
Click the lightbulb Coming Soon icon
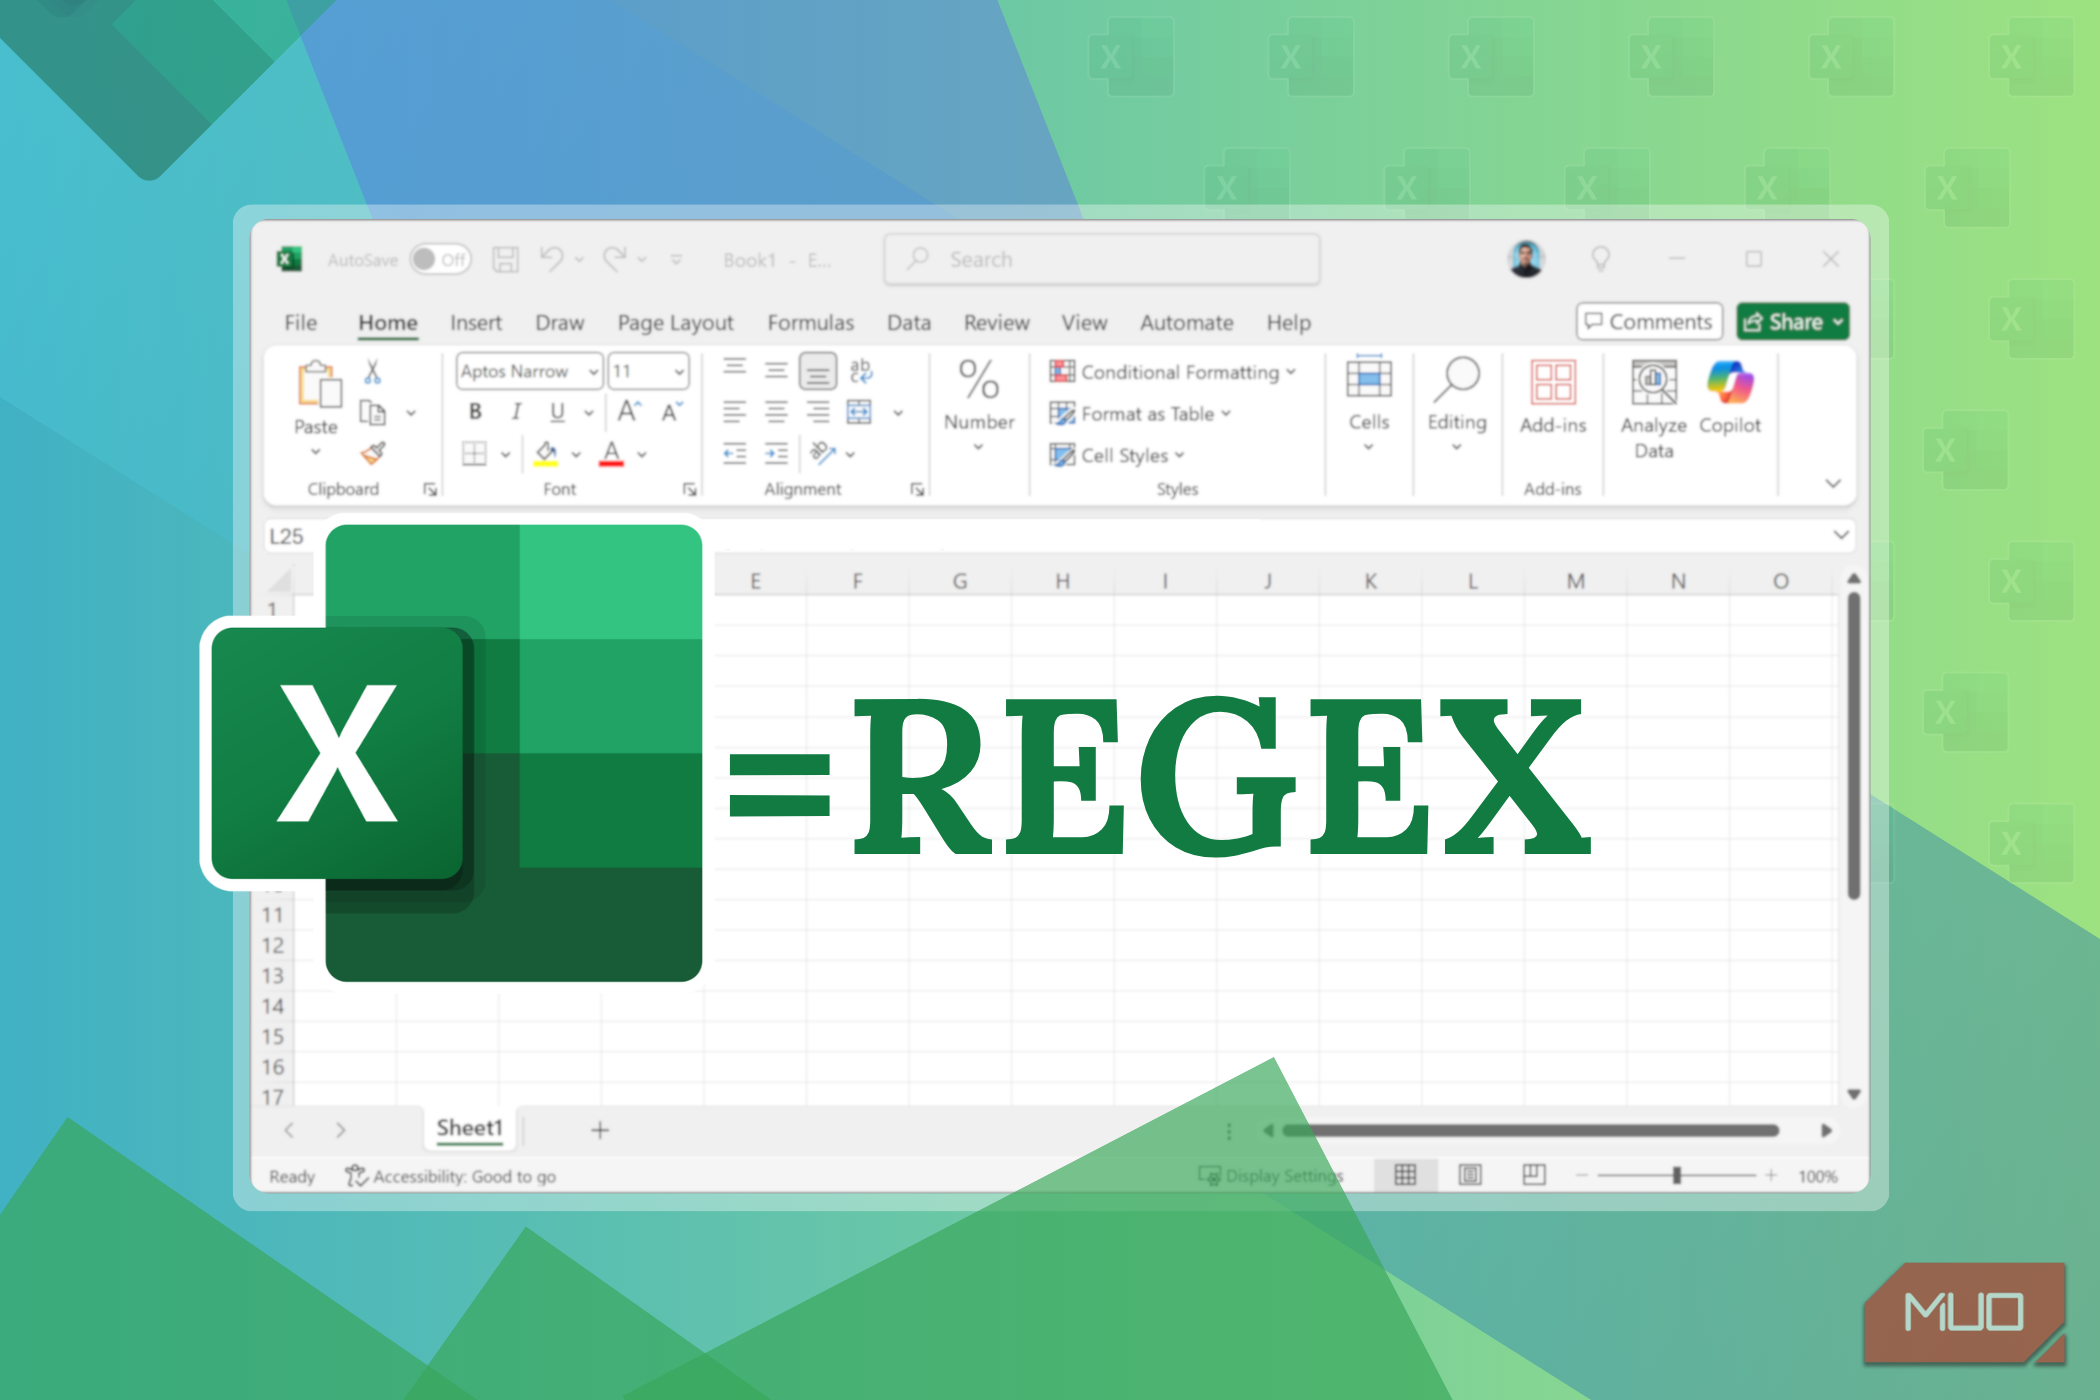(1601, 259)
